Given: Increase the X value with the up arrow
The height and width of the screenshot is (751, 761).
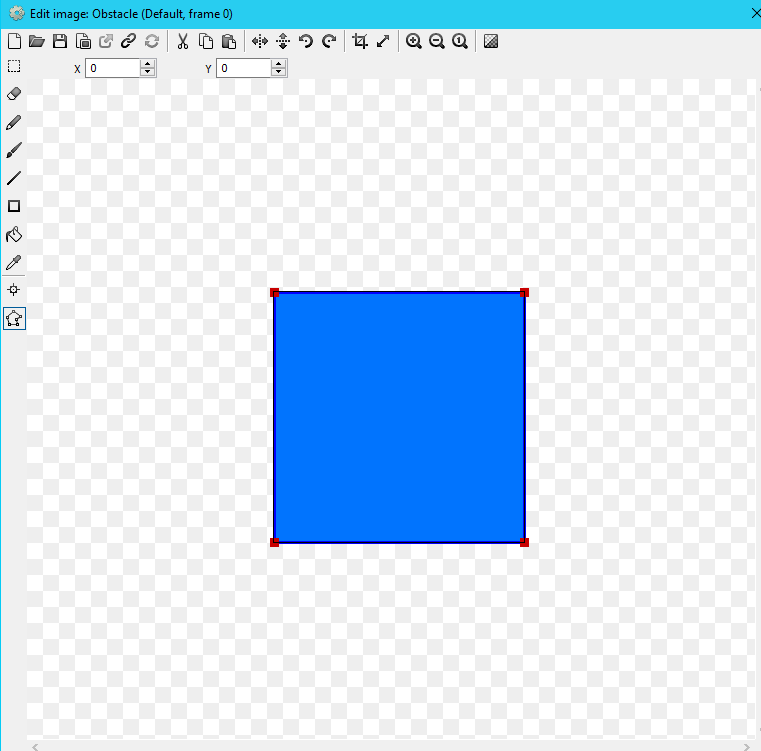Looking at the screenshot, I should (x=148, y=64).
